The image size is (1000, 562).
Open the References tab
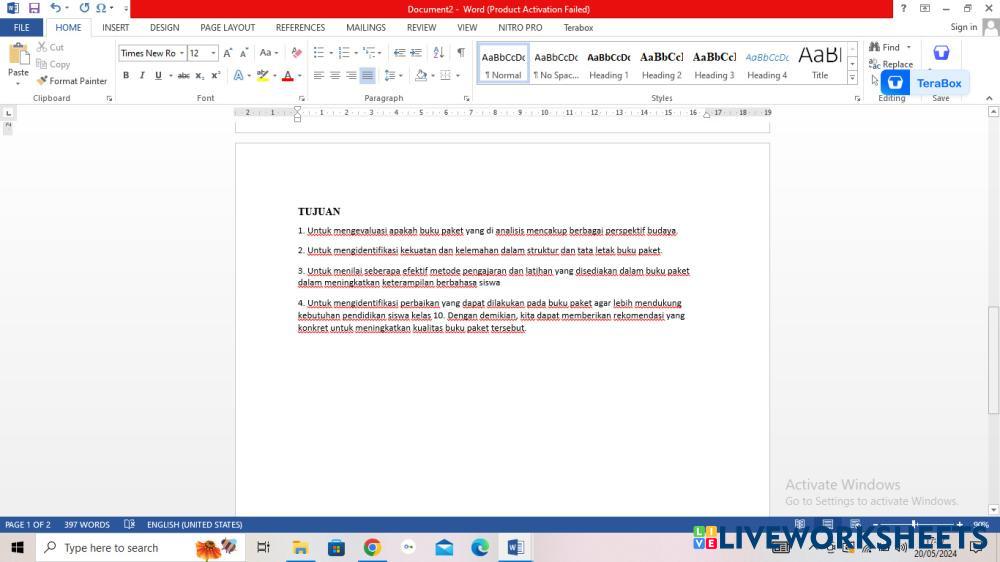coord(300,28)
